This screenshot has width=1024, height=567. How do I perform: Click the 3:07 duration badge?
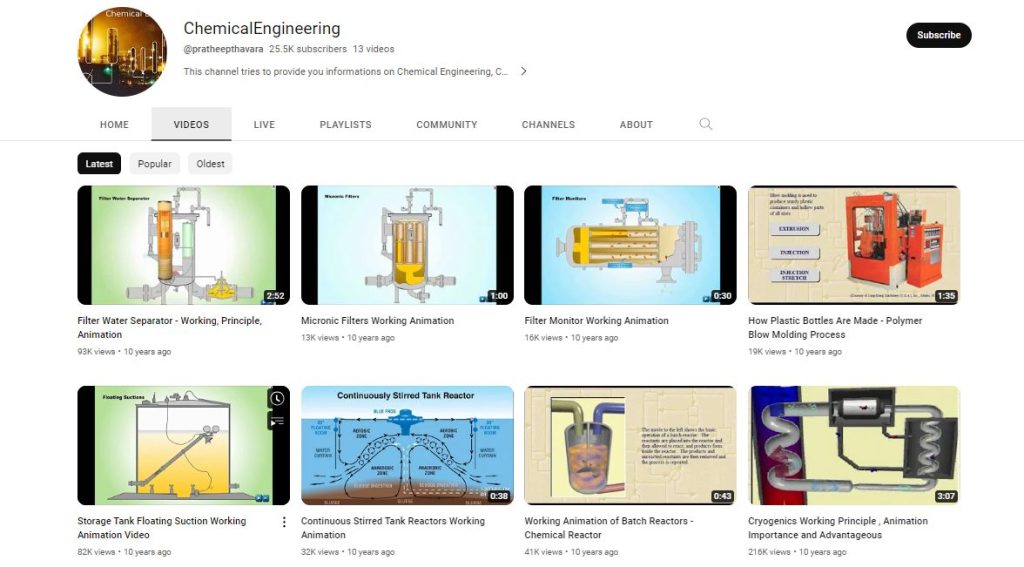pyautogui.click(x=946, y=496)
